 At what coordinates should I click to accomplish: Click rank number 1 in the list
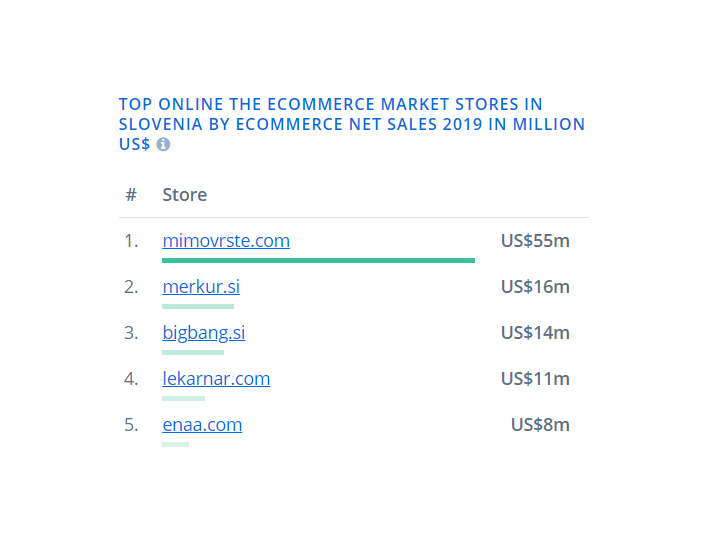pyautogui.click(x=131, y=241)
